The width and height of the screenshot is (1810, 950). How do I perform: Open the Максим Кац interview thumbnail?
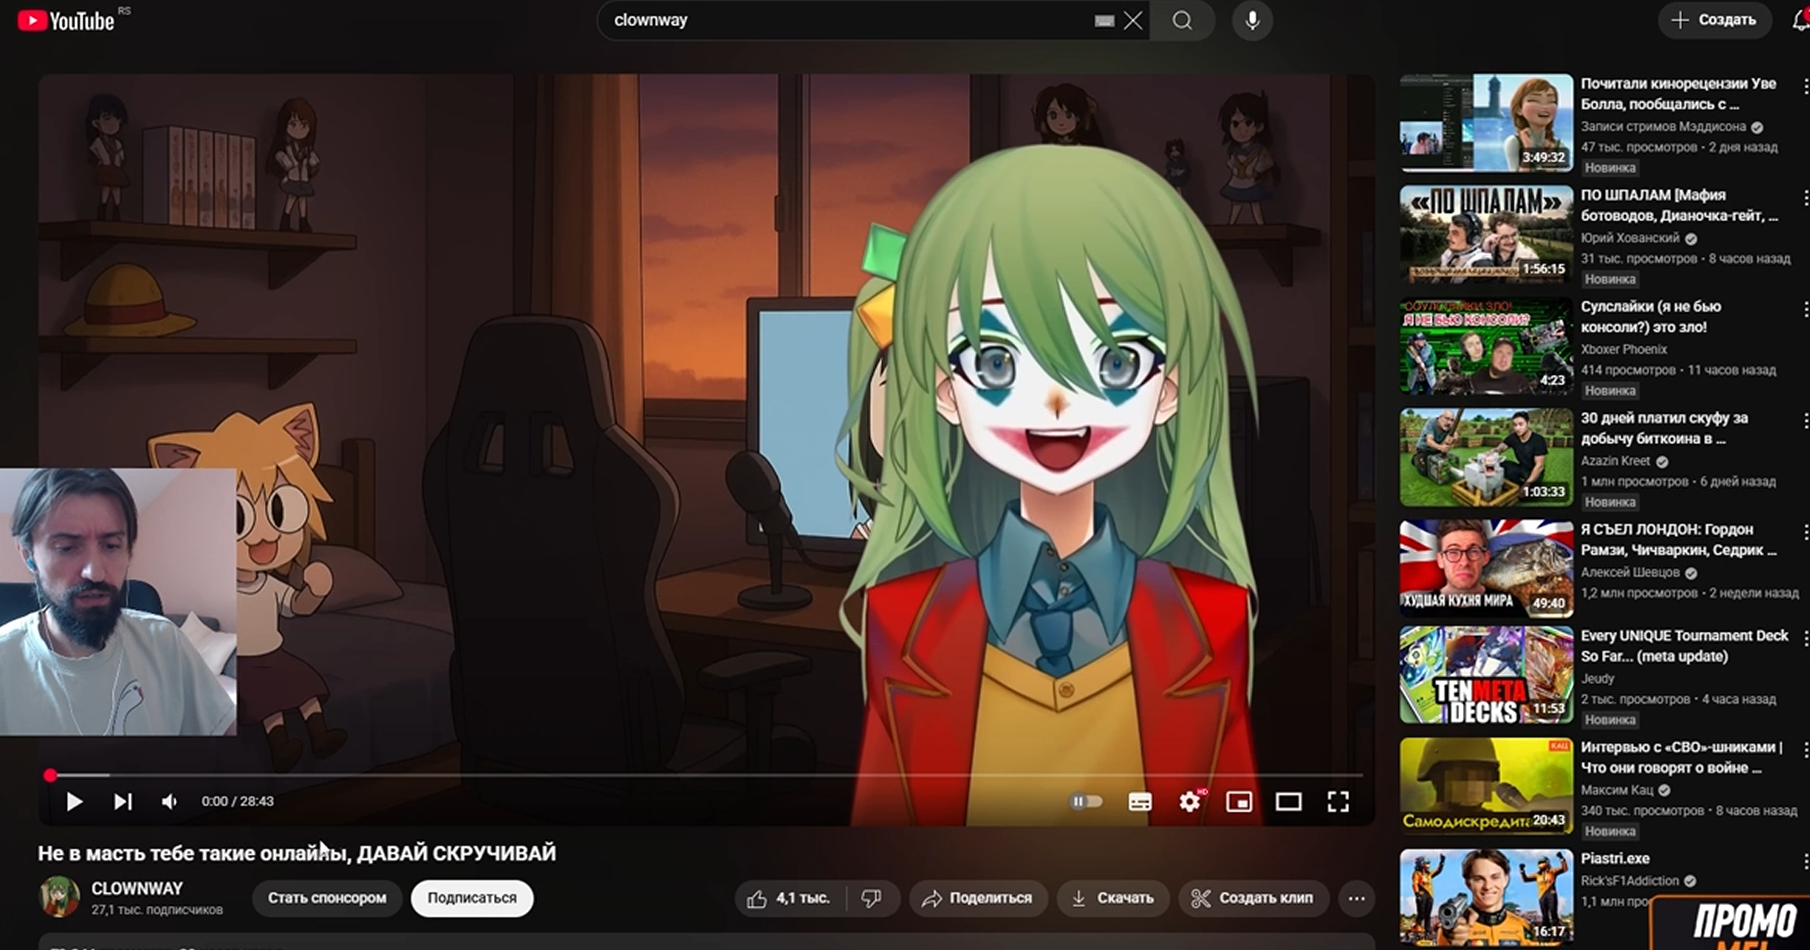(x=1486, y=786)
